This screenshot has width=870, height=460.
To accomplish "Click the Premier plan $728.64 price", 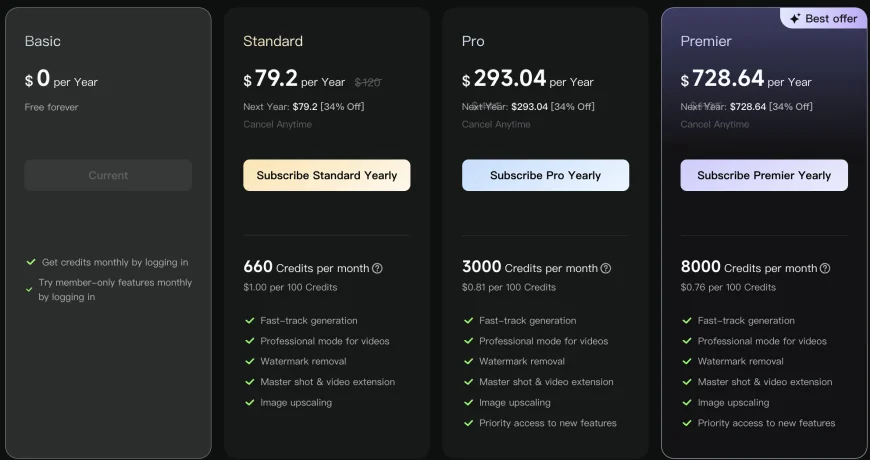I will (x=722, y=79).
